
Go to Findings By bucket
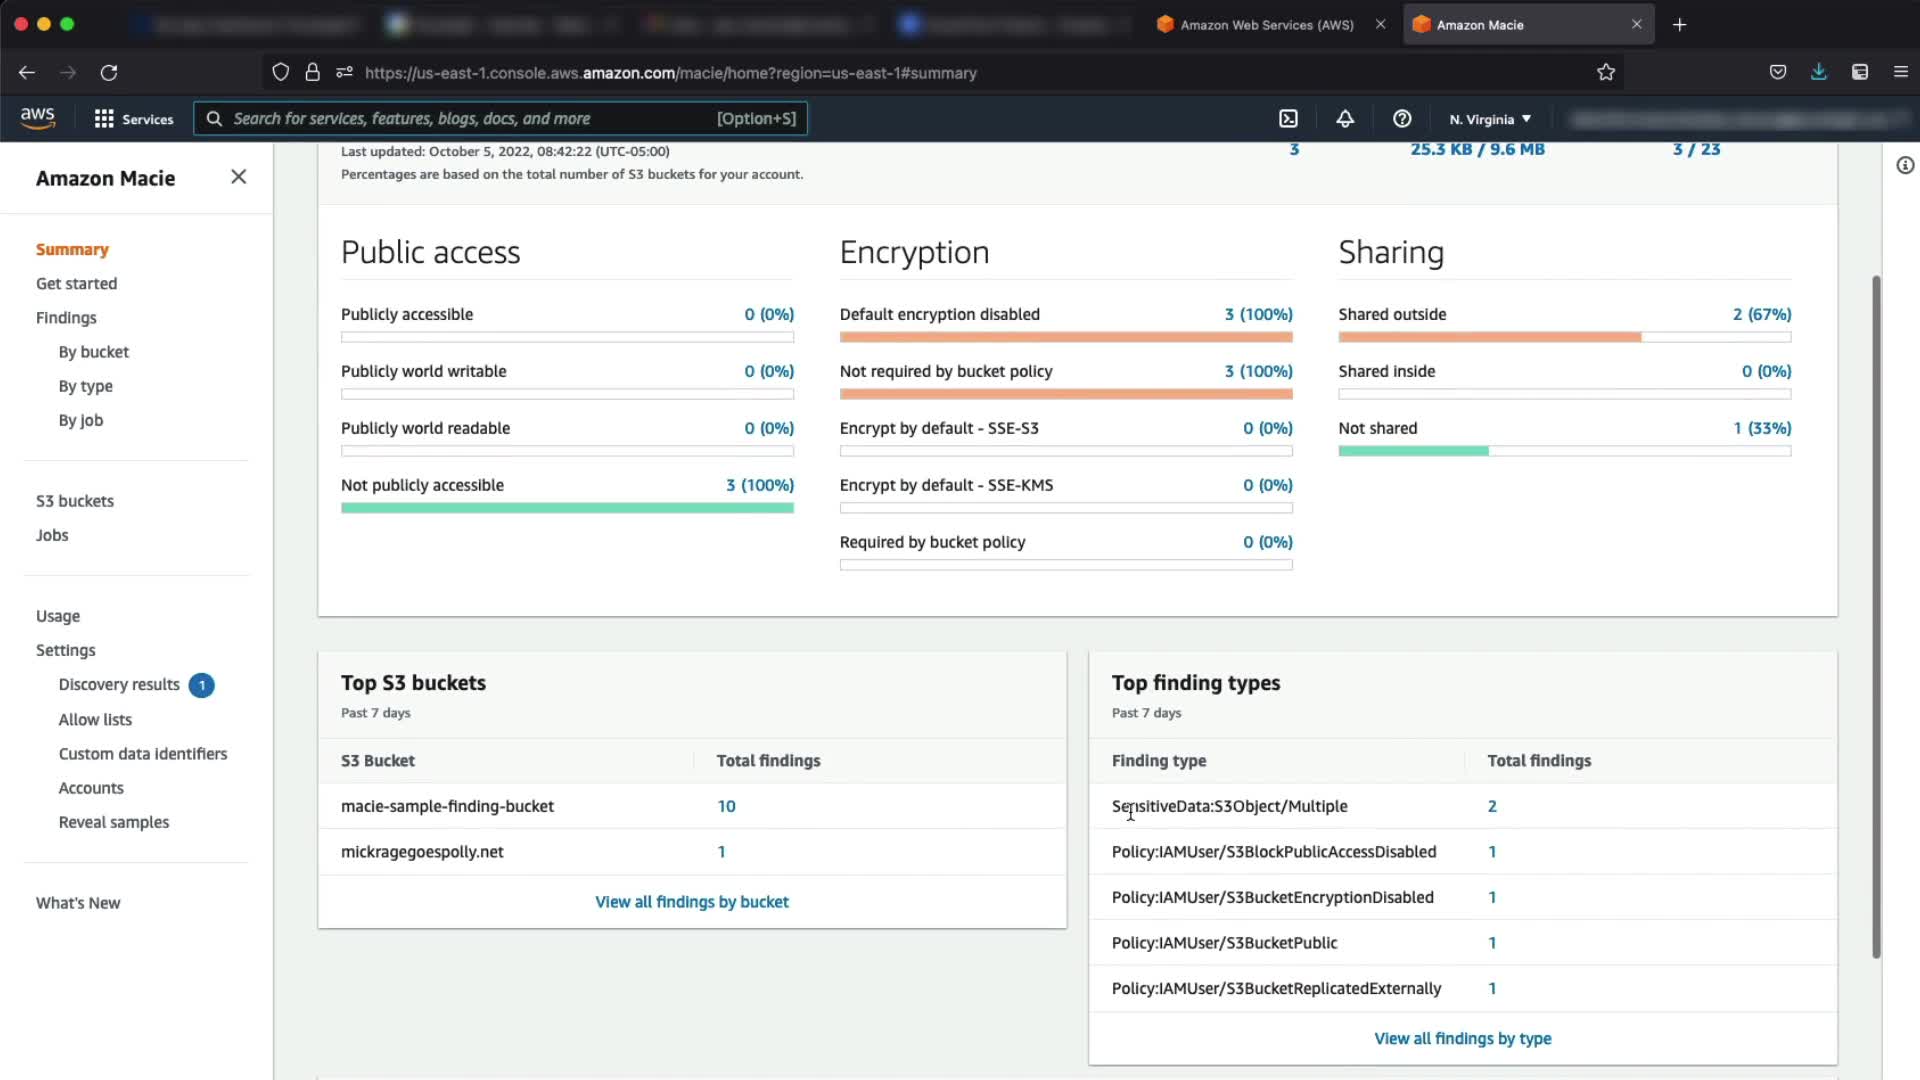point(93,352)
